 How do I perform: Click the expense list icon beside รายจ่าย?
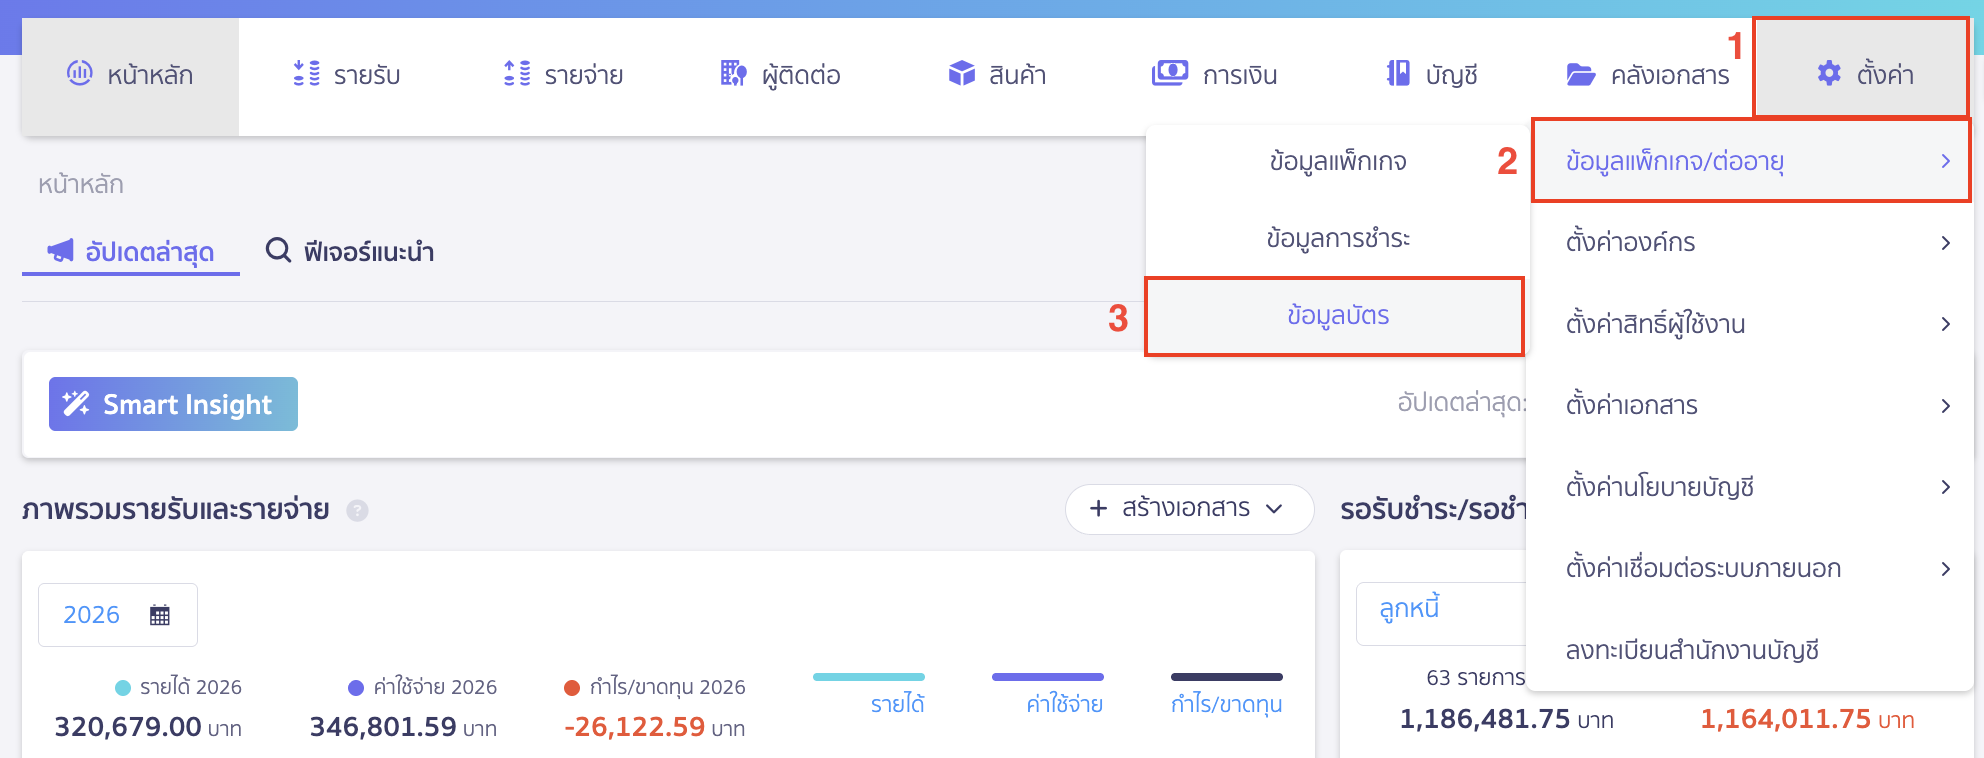pos(517,73)
